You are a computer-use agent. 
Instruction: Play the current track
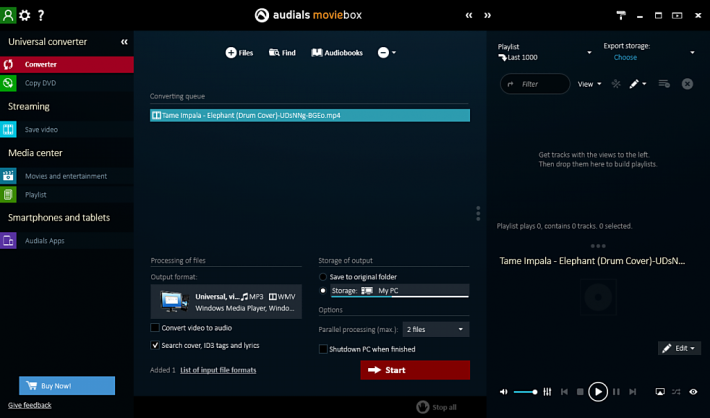click(x=598, y=392)
